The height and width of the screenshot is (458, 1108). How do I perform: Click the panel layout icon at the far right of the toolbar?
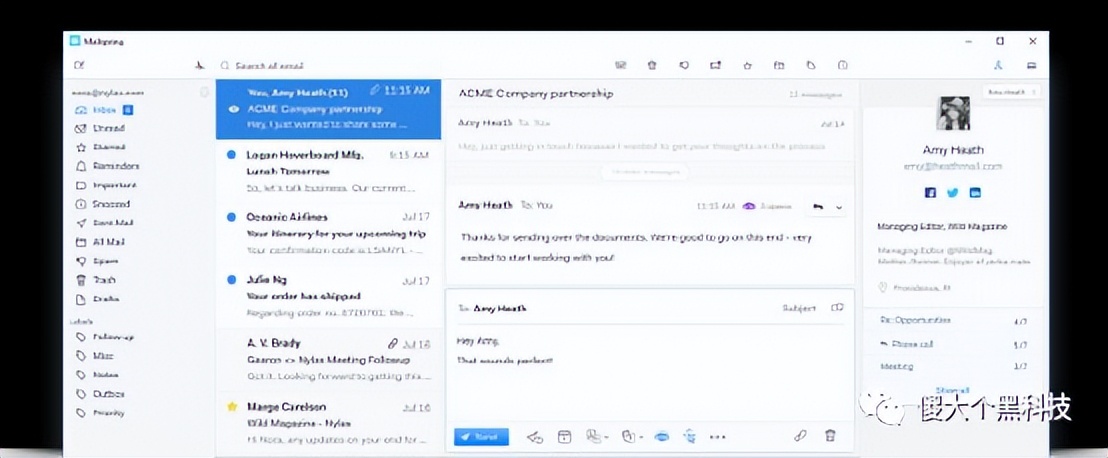1032,66
